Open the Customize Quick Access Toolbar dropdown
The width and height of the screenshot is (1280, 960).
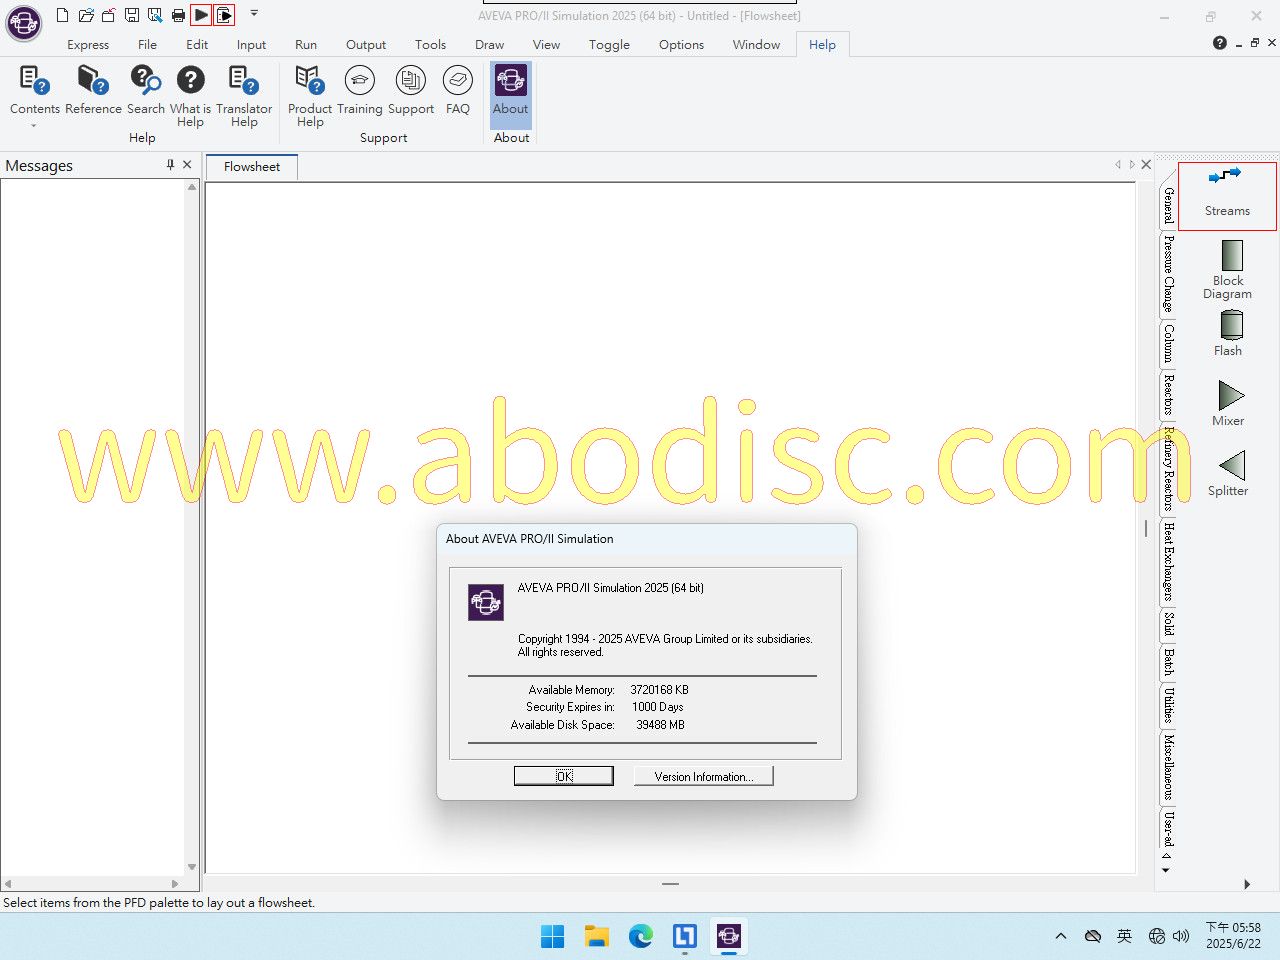click(x=254, y=14)
